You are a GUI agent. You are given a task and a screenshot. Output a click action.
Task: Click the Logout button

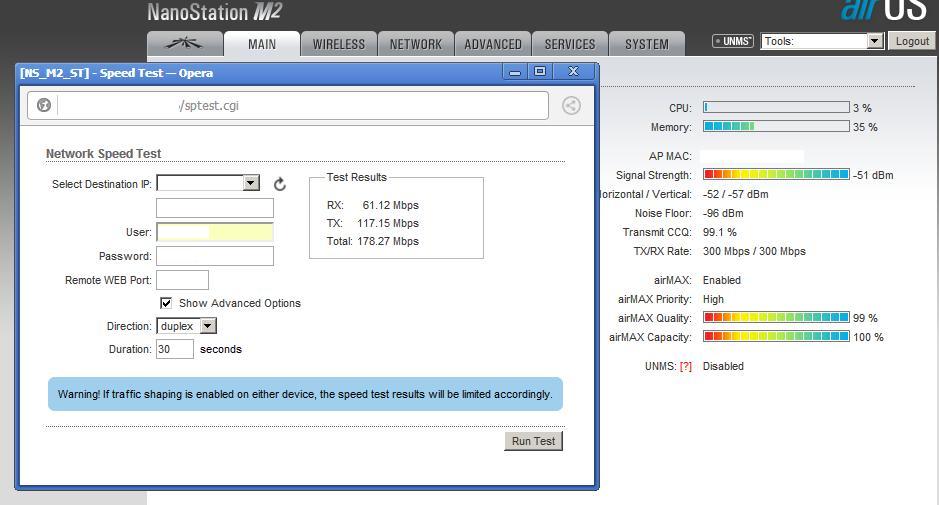click(912, 41)
